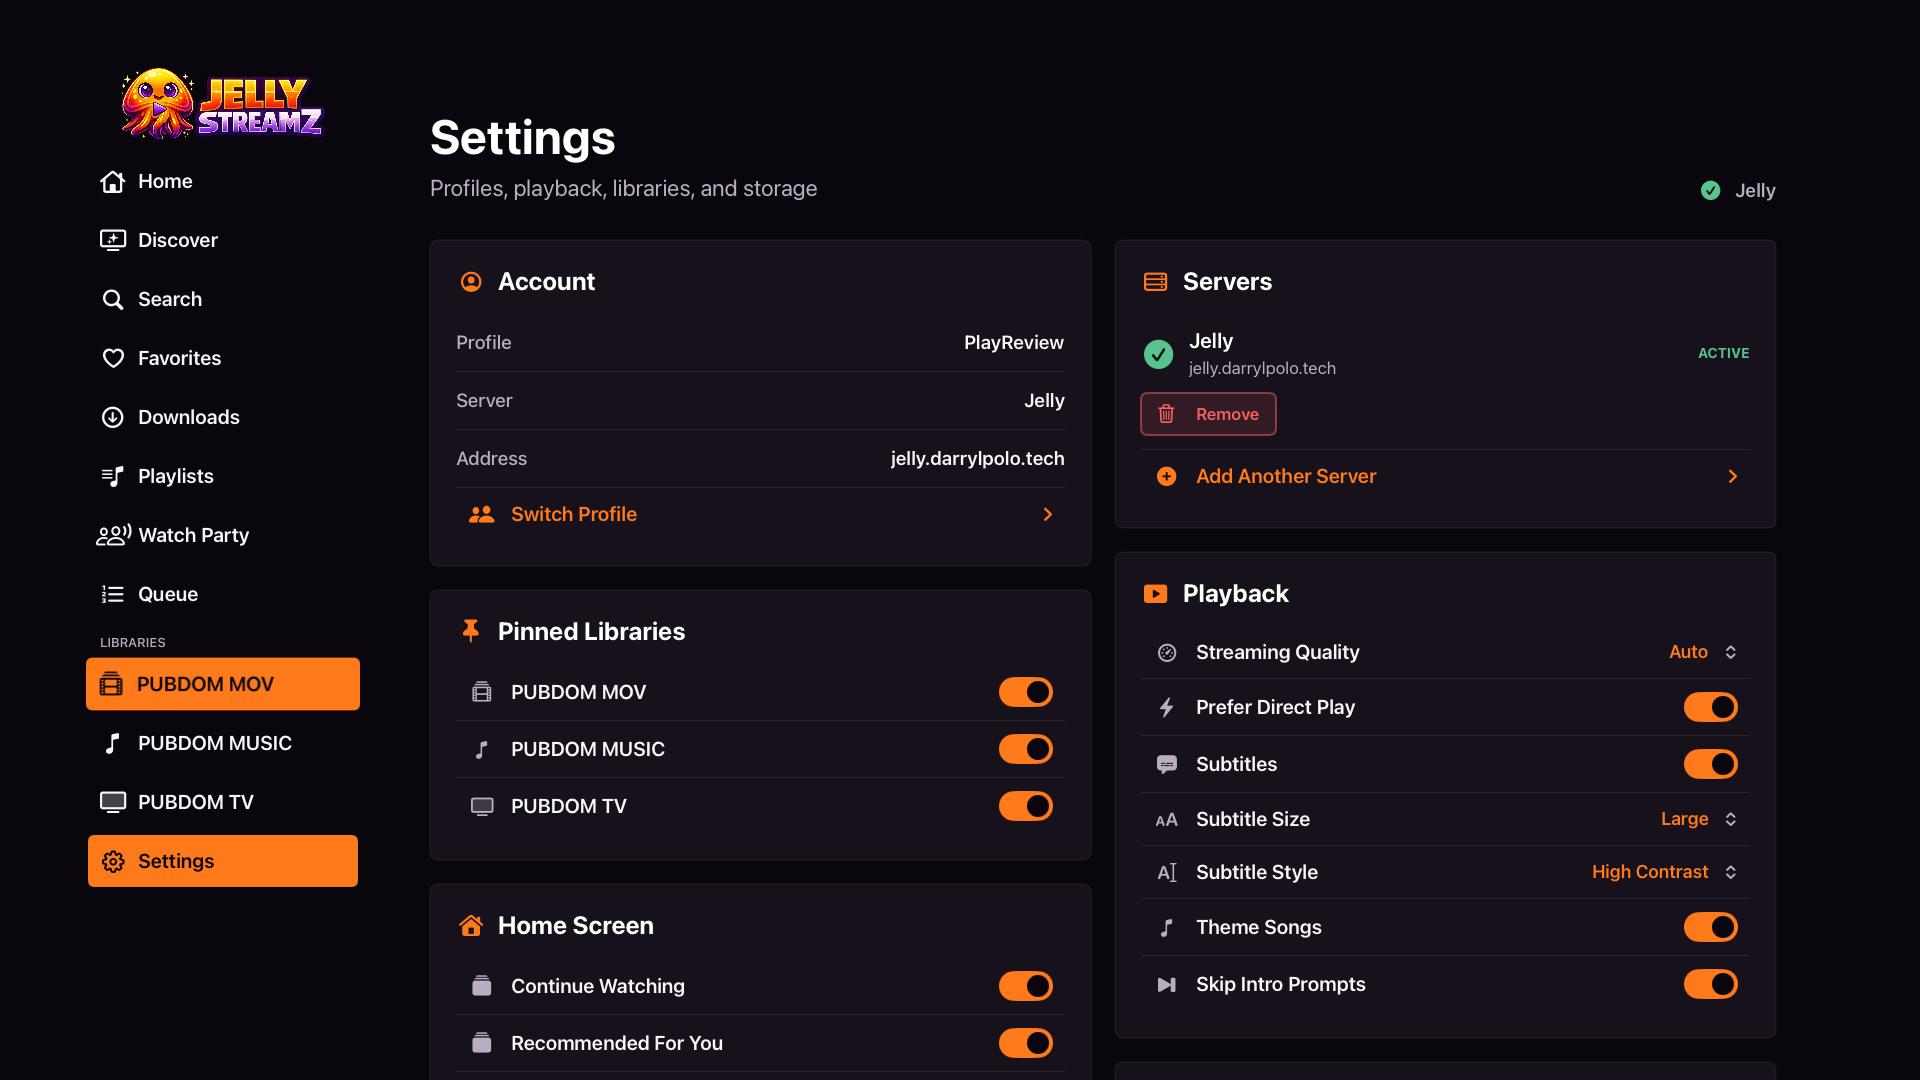Click the trash icon in Remove button
This screenshot has height=1080, width=1920.
pos(1167,414)
